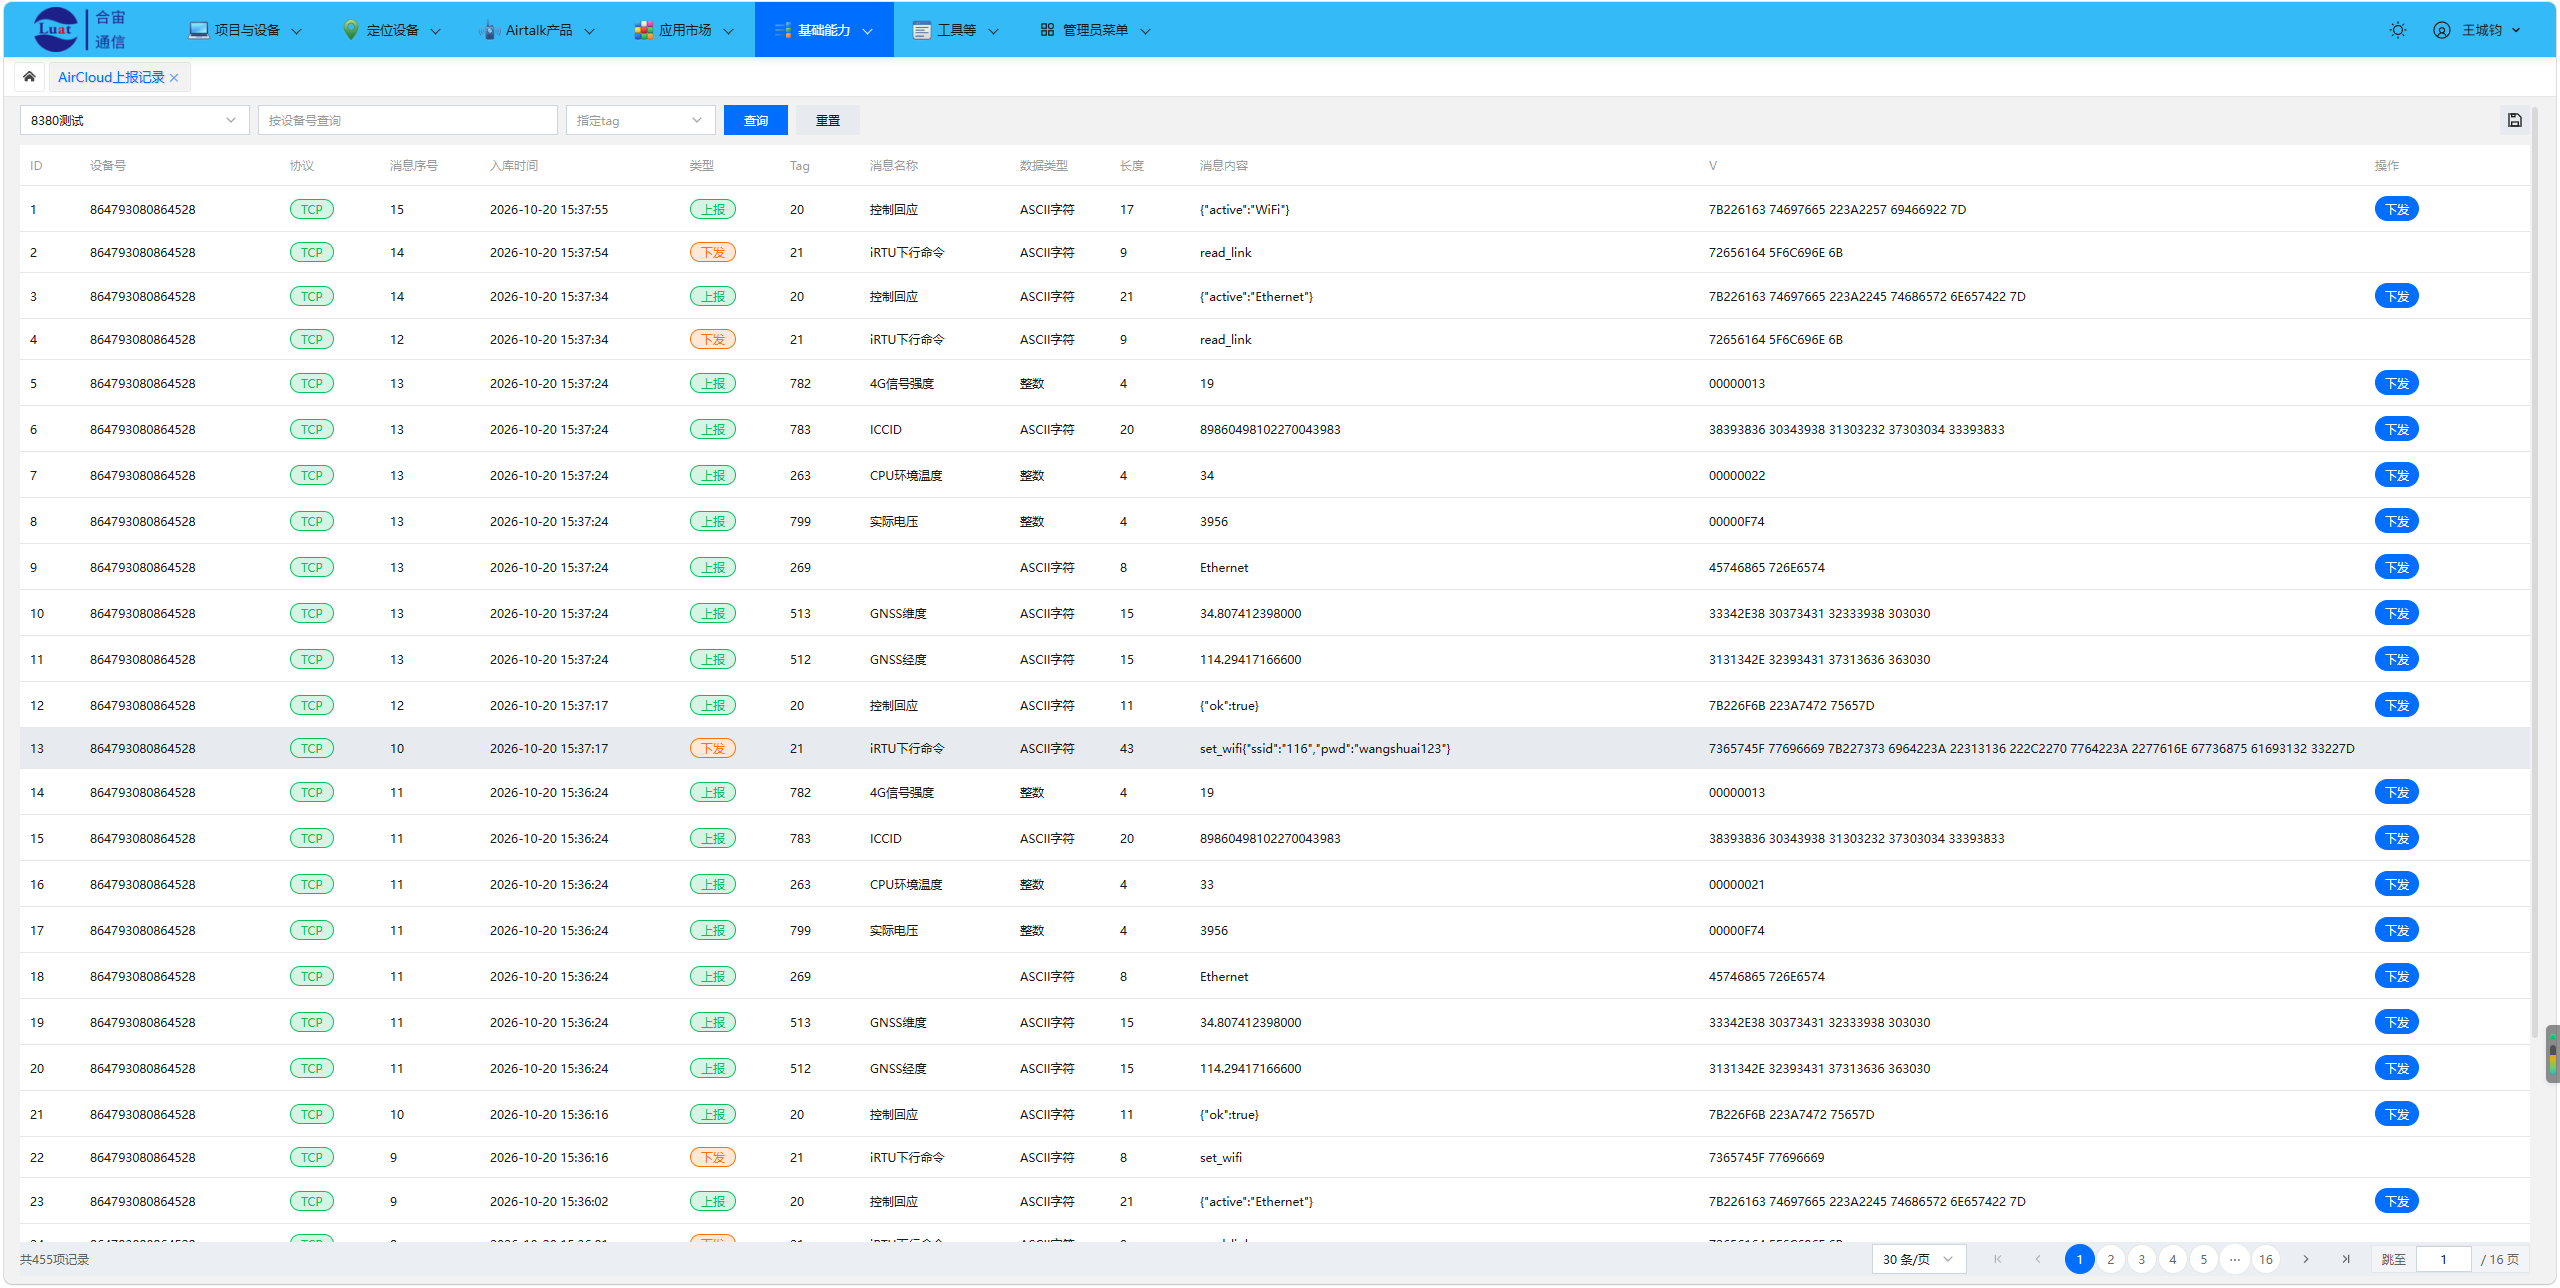The width and height of the screenshot is (2560, 1288).
Task: Click 上报 type tag in row 7
Action: pyautogui.click(x=713, y=475)
